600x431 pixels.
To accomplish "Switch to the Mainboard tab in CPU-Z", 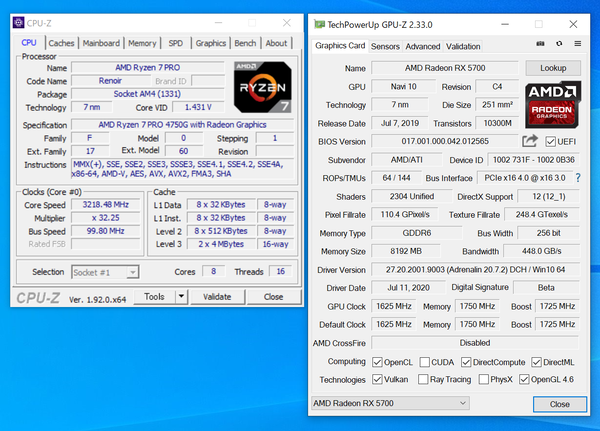I will coord(101,43).
